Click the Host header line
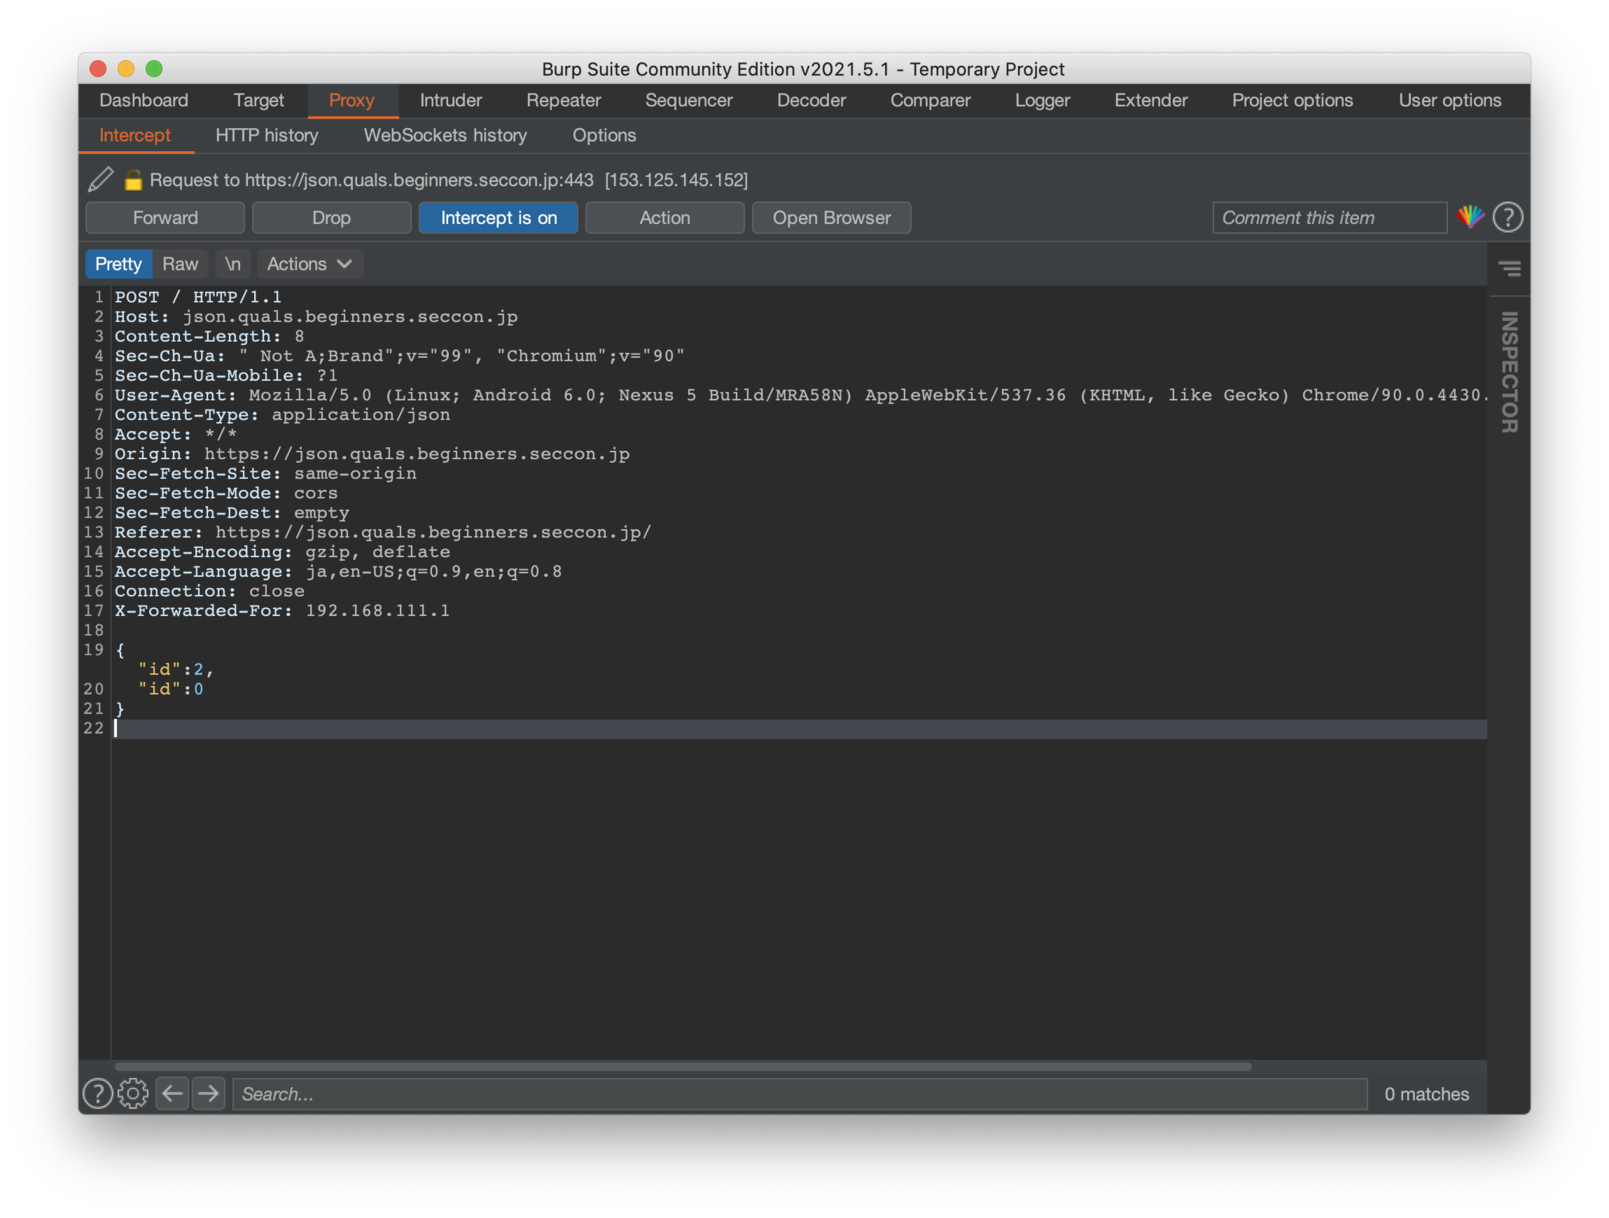 pos(316,317)
